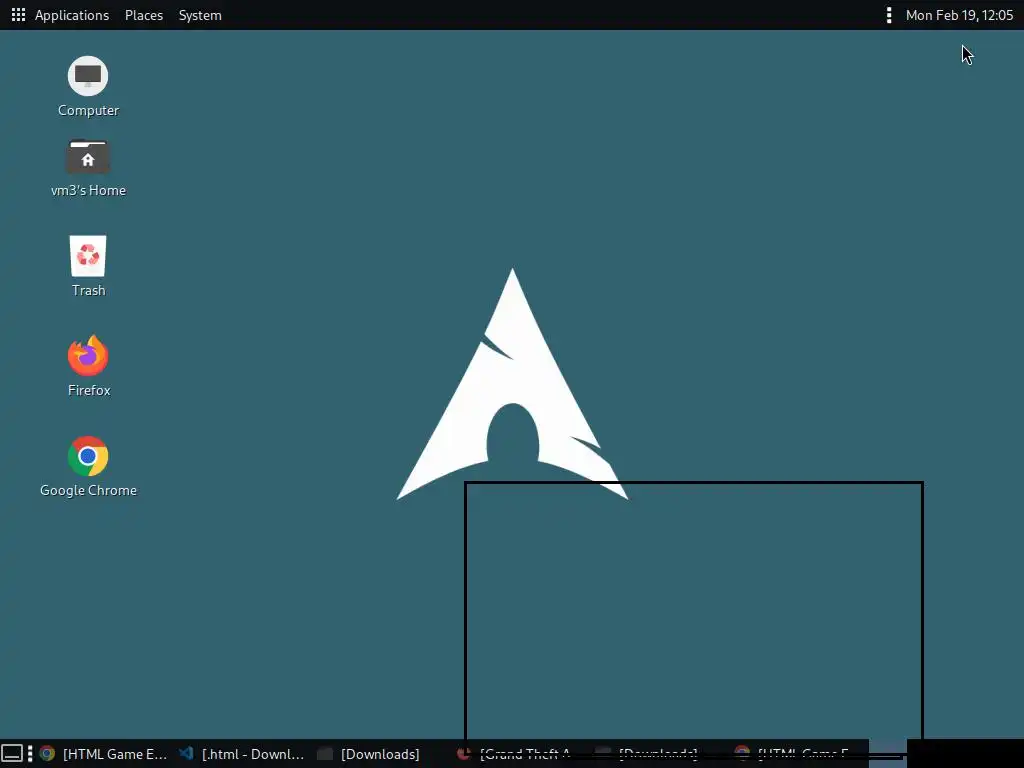Open the System menu
Image resolution: width=1024 pixels, height=768 pixels.
[x=200, y=15]
